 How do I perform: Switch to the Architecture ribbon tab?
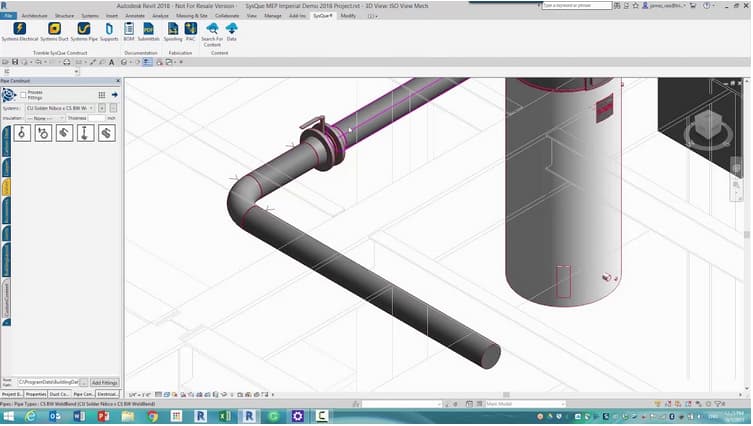(x=35, y=16)
